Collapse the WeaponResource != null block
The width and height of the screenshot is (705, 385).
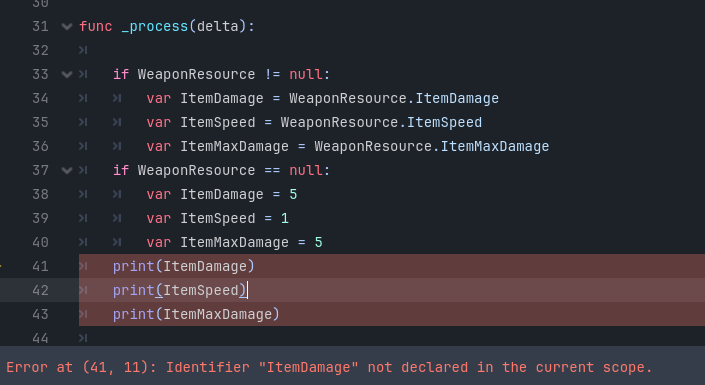pos(67,74)
